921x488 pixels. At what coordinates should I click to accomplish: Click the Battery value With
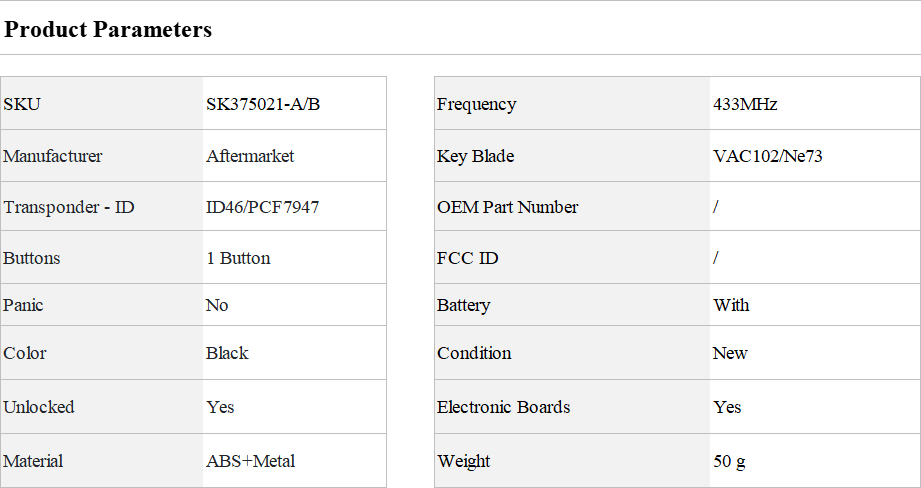(x=731, y=305)
